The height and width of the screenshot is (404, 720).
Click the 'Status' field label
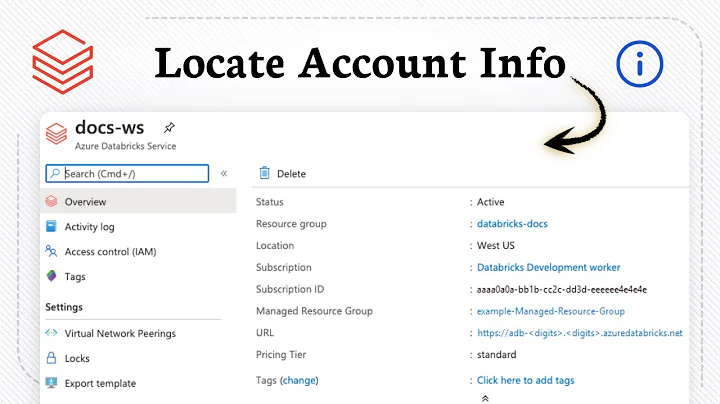(270, 202)
